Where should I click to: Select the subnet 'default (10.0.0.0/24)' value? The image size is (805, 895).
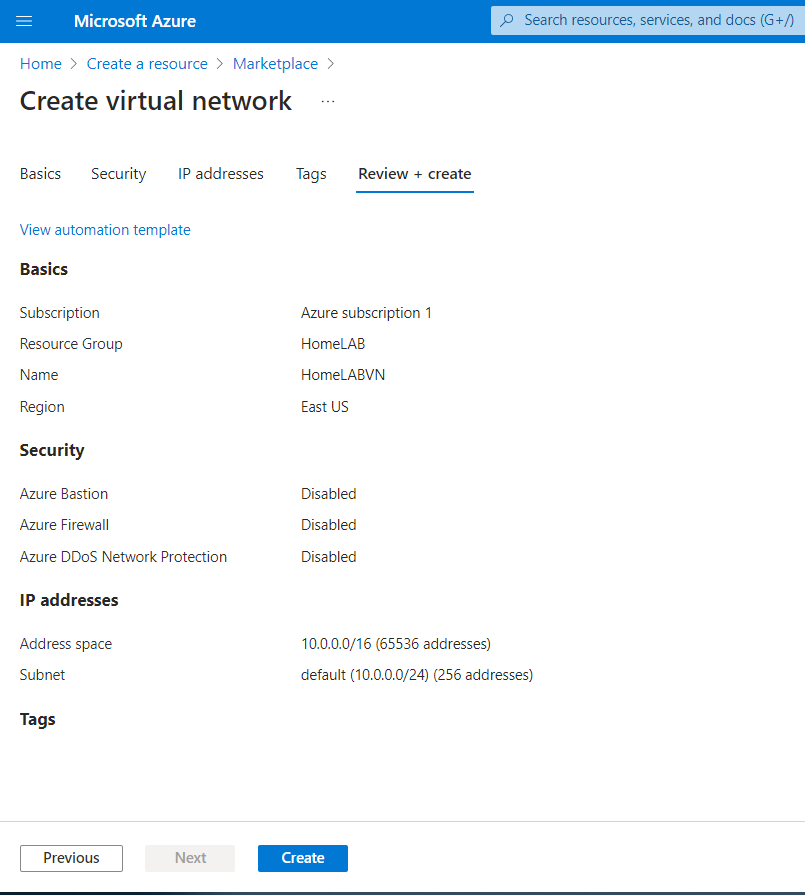tap(417, 675)
